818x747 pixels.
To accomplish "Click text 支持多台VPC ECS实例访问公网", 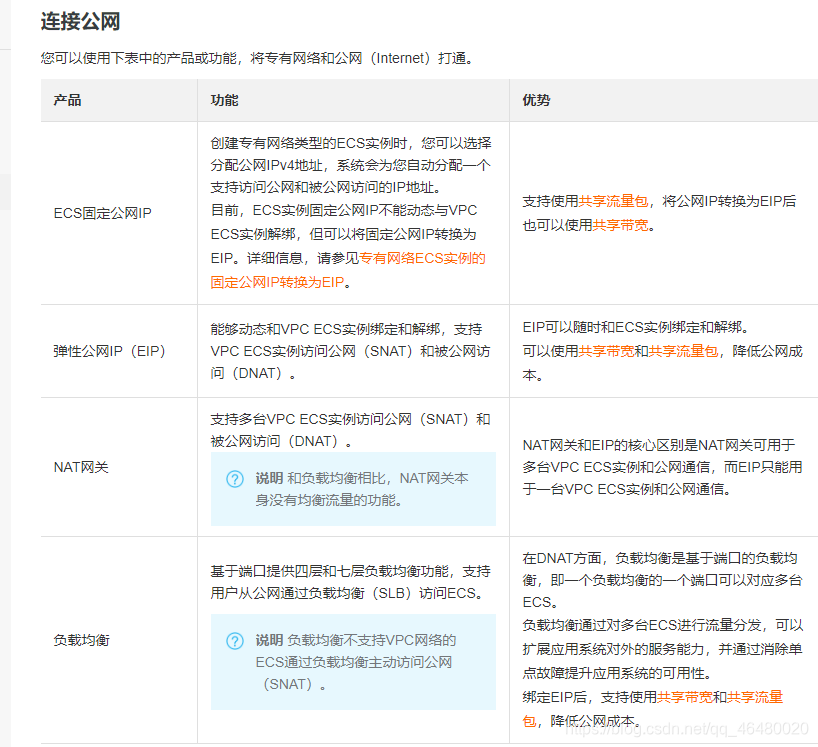I will [x=311, y=419].
